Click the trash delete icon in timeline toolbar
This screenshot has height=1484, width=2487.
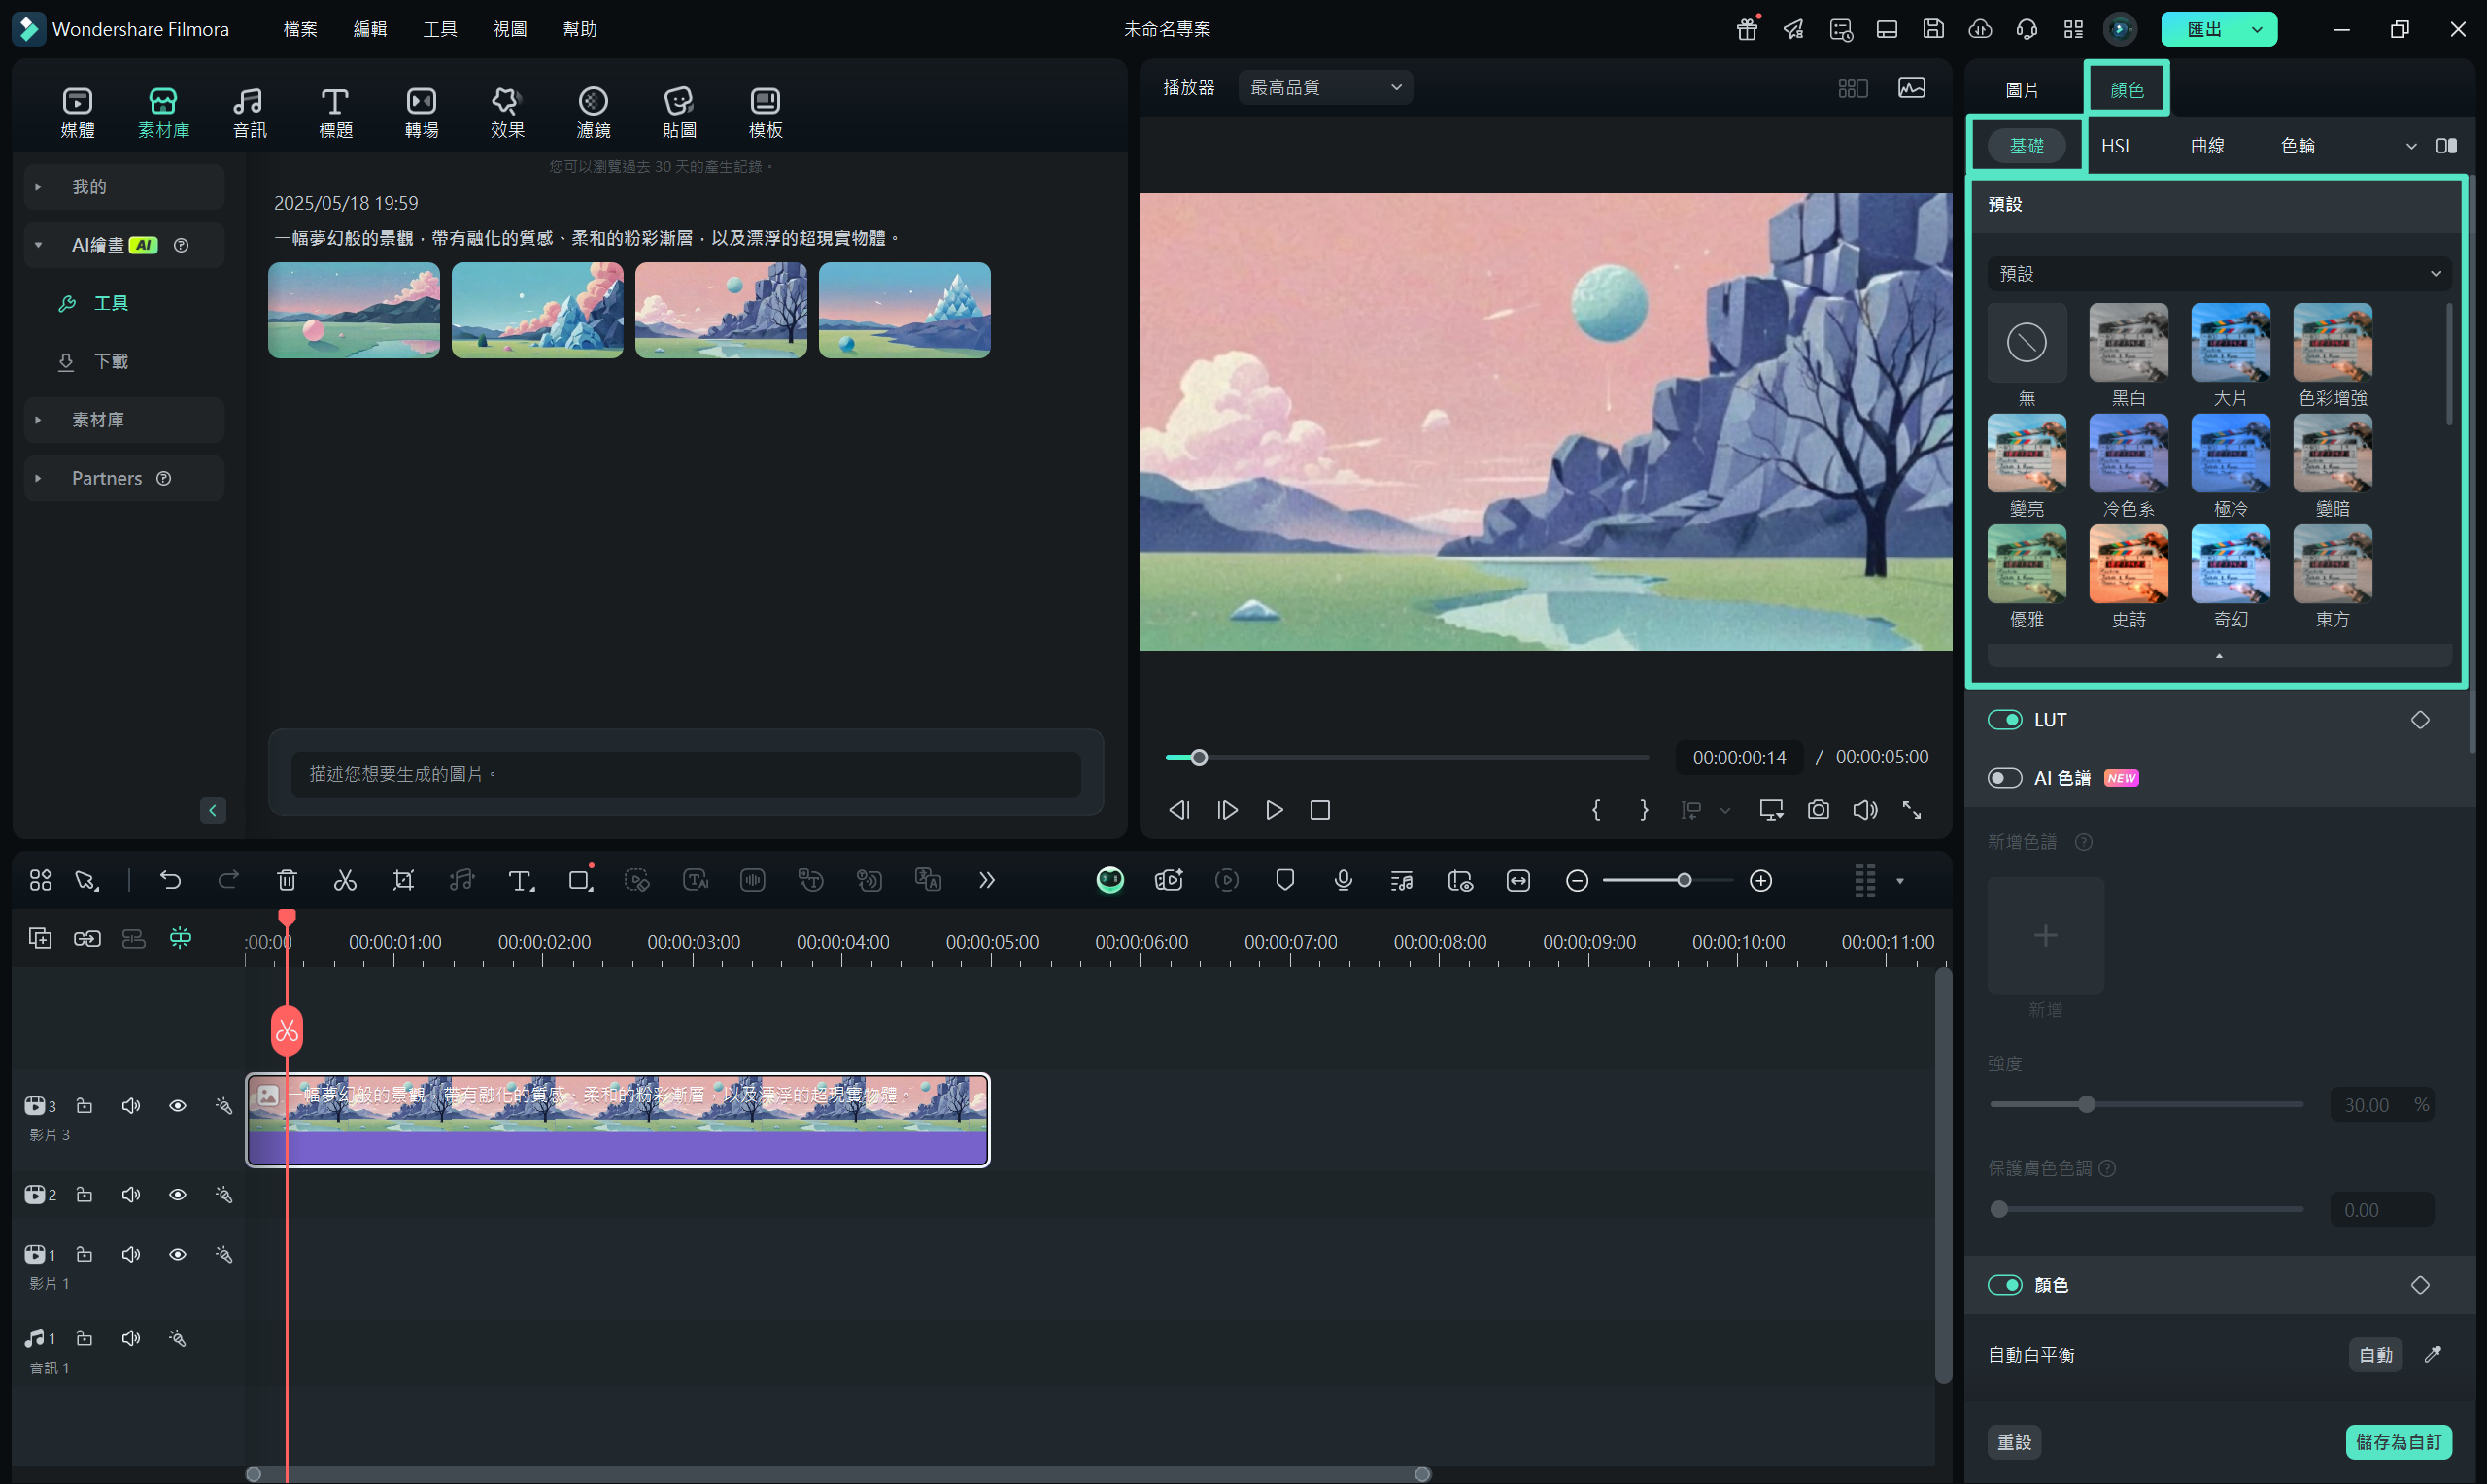287,880
